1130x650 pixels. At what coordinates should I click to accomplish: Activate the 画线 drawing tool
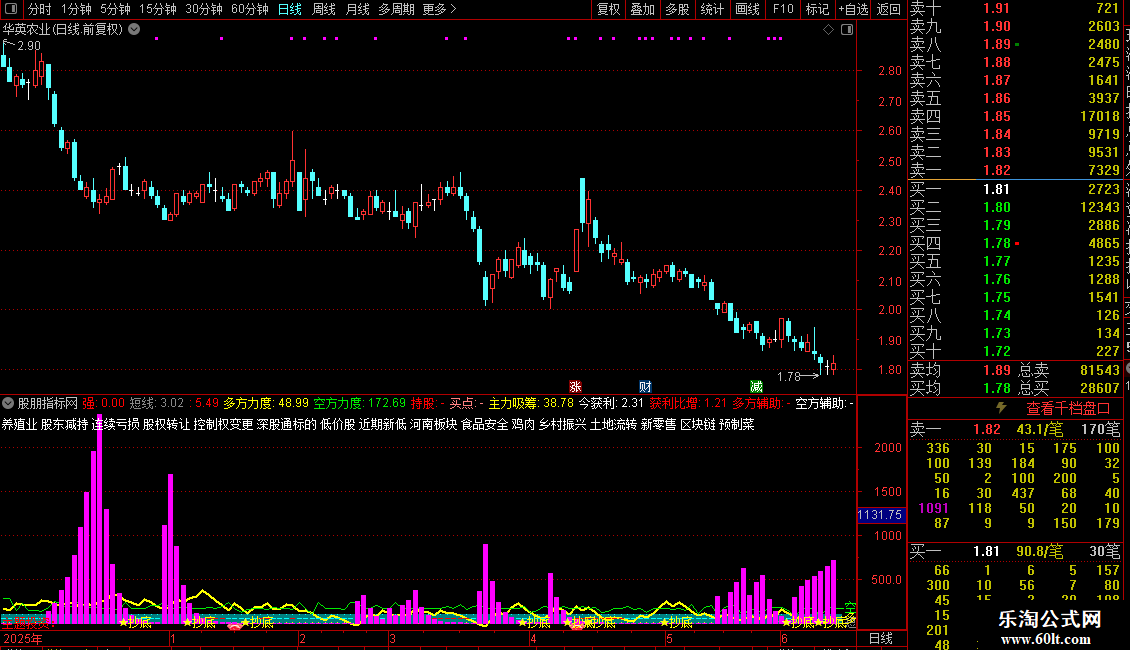point(747,9)
